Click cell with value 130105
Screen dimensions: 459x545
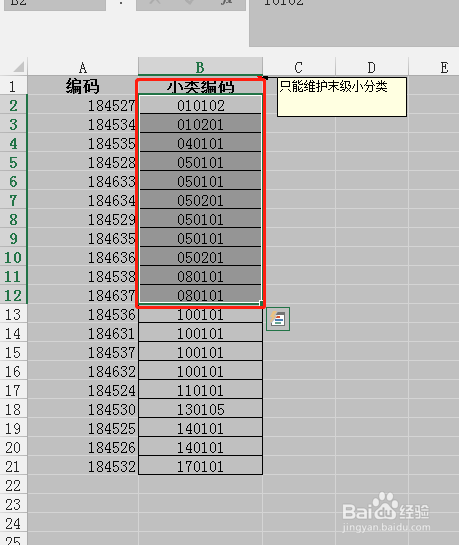[200, 409]
